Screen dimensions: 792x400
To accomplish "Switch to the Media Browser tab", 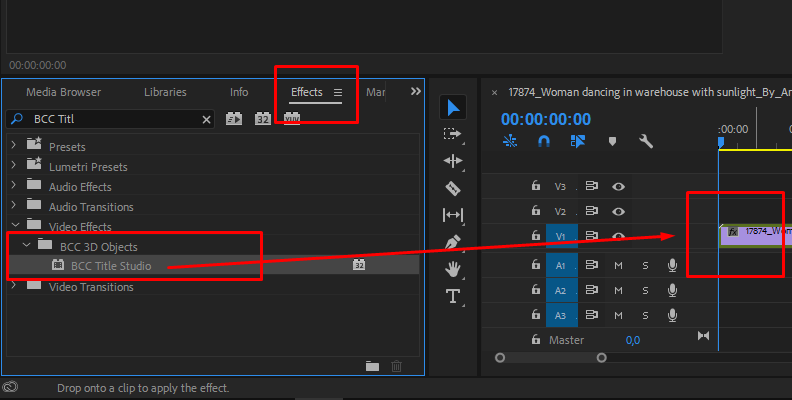I will [63, 92].
